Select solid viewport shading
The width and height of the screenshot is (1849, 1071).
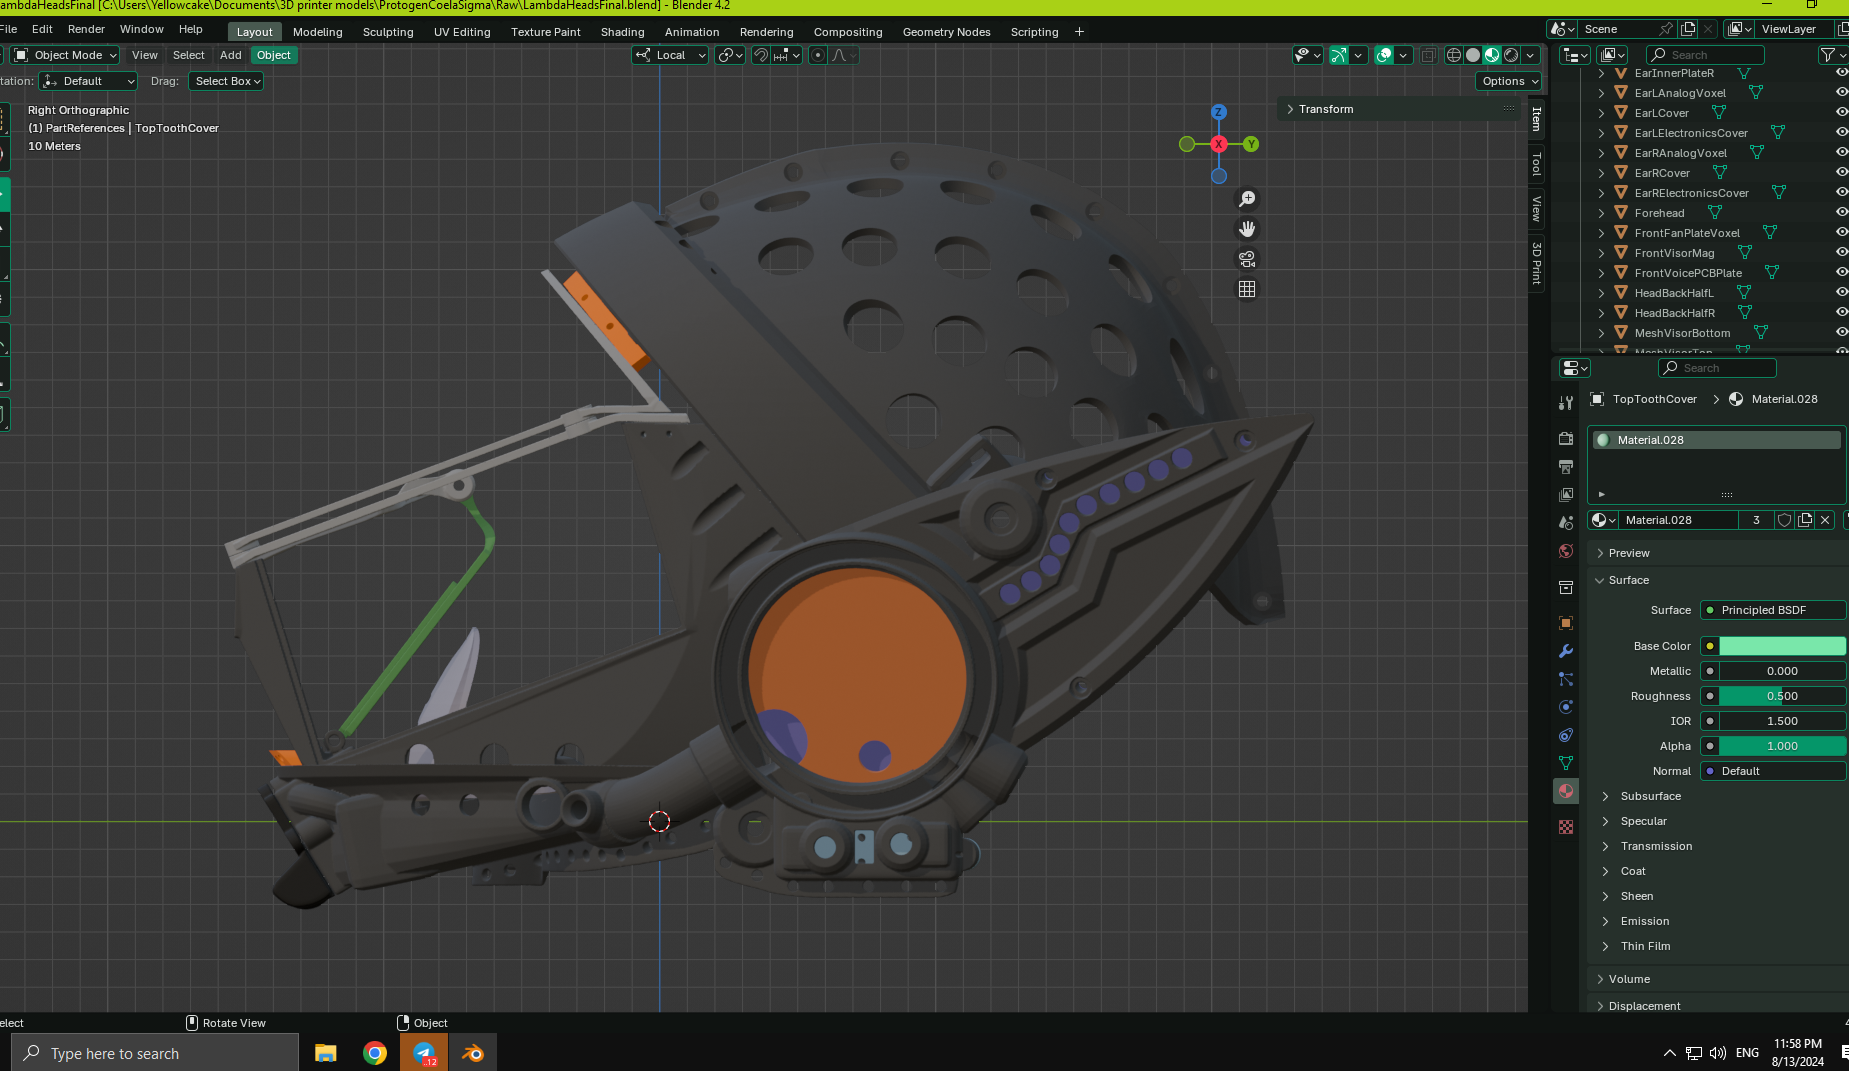tap(1473, 55)
